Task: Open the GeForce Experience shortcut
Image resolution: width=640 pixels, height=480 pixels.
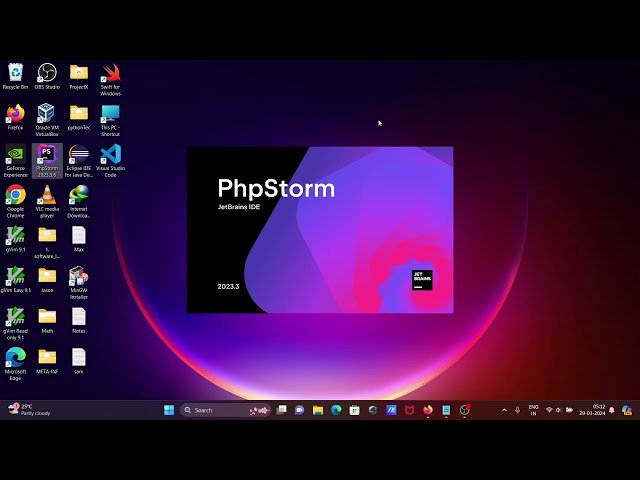Action: pyautogui.click(x=16, y=160)
